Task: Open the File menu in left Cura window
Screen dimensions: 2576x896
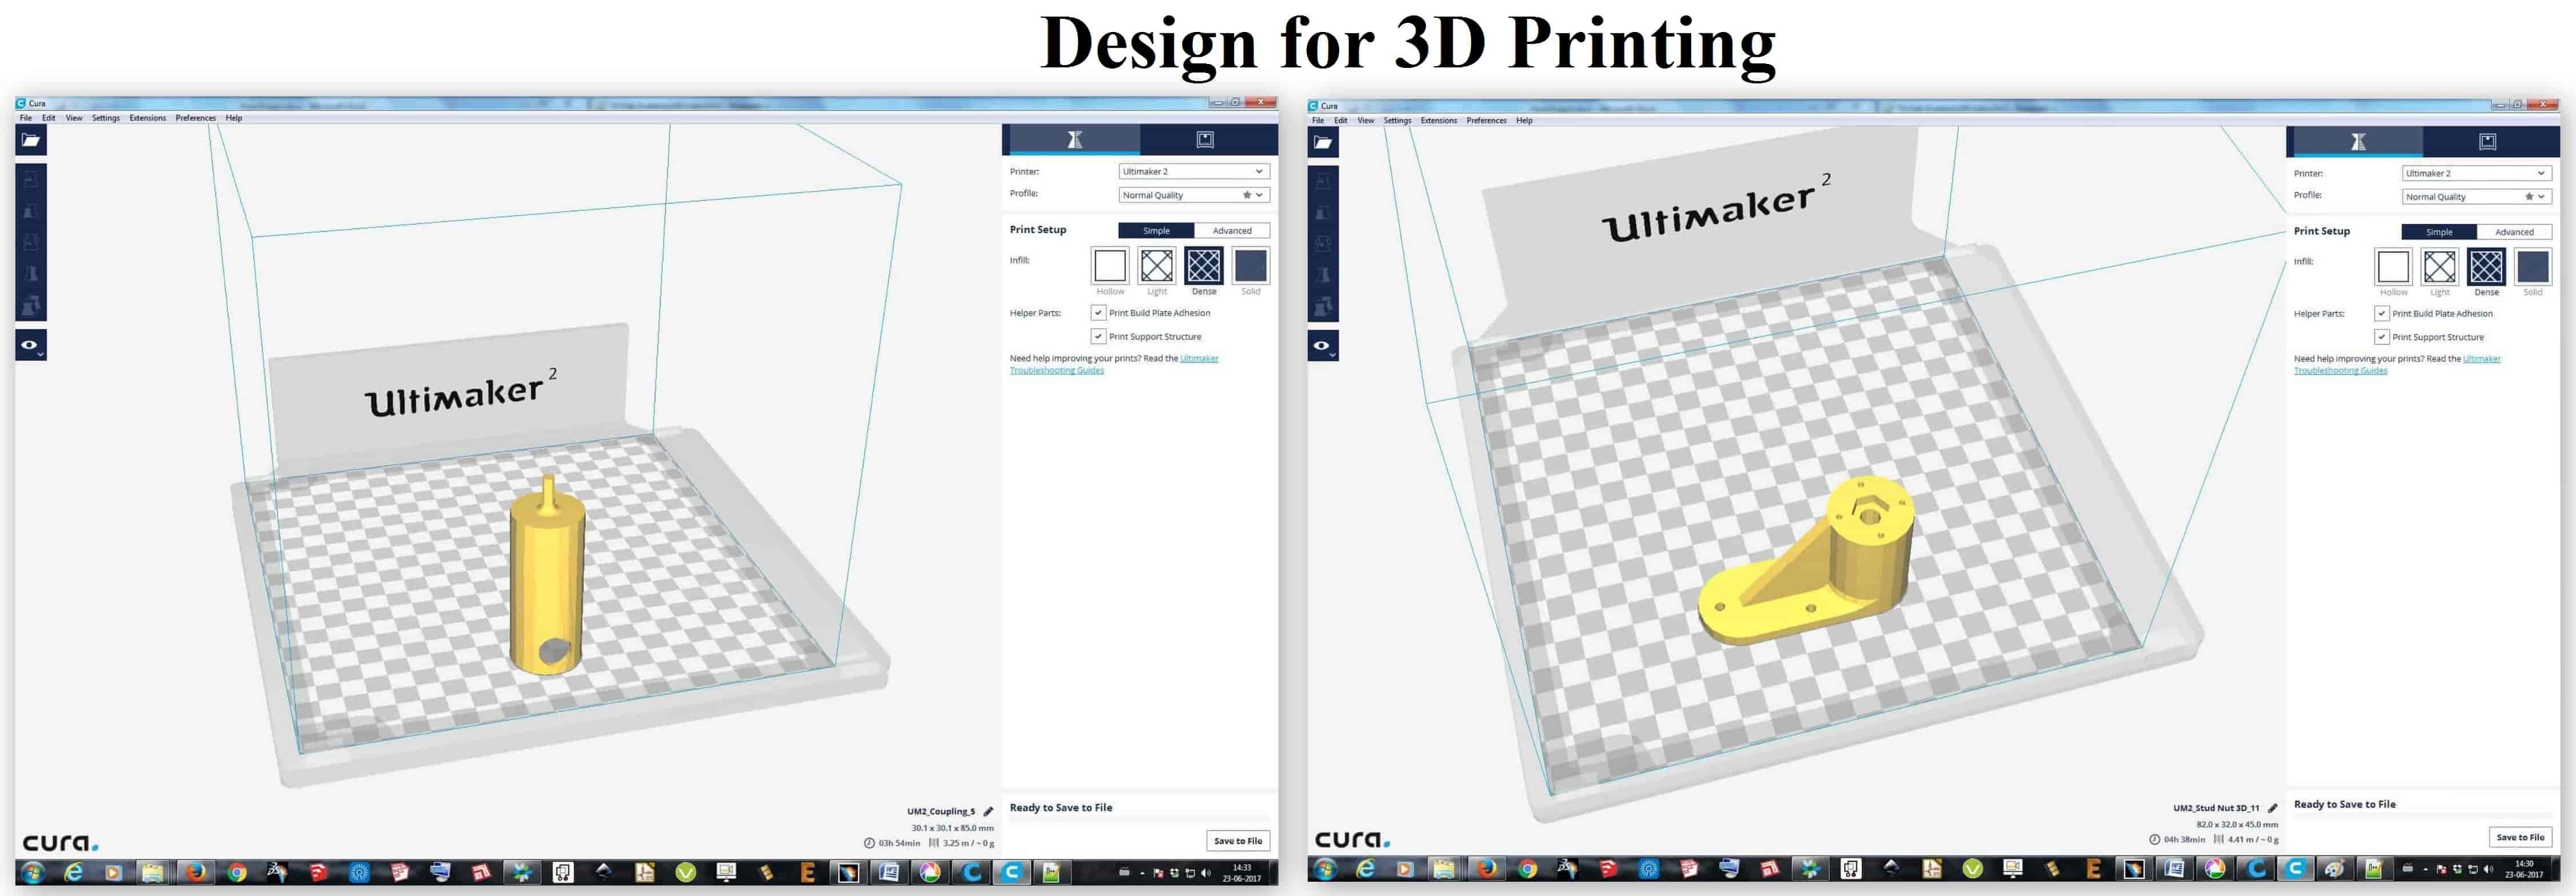Action: (26, 118)
